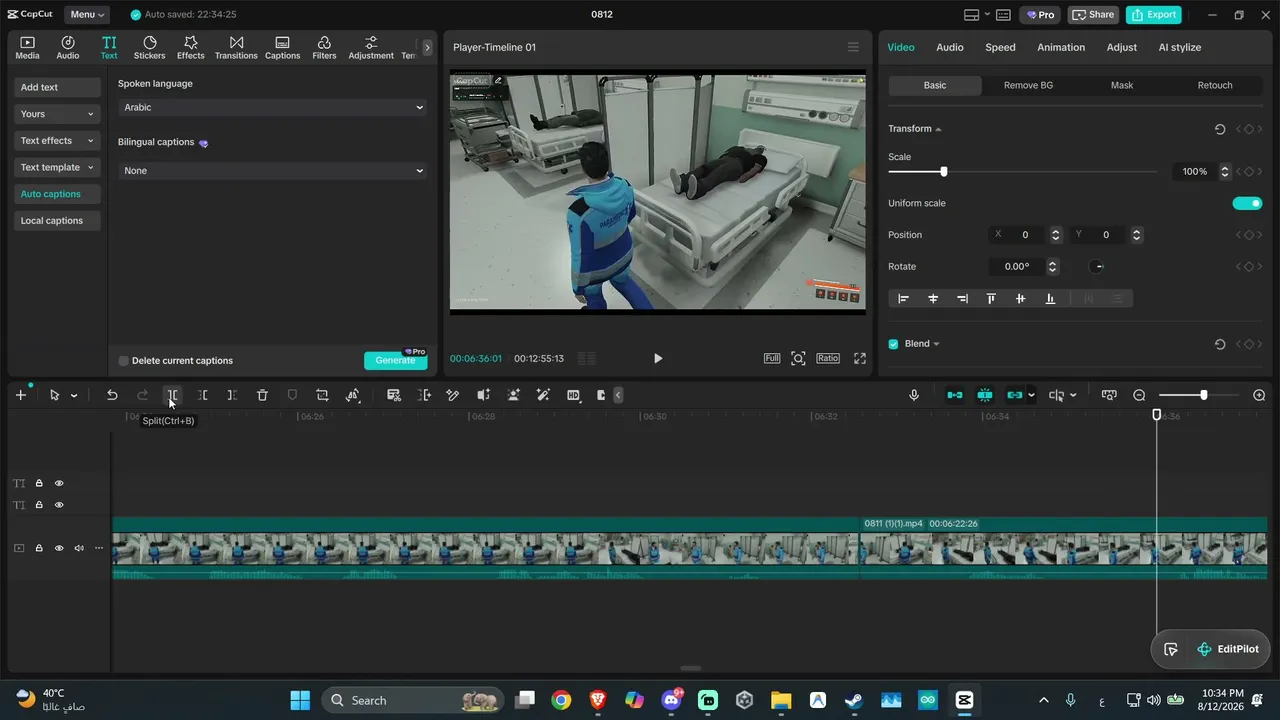
Task: Zoom out the timeline
Action: 1139,395
